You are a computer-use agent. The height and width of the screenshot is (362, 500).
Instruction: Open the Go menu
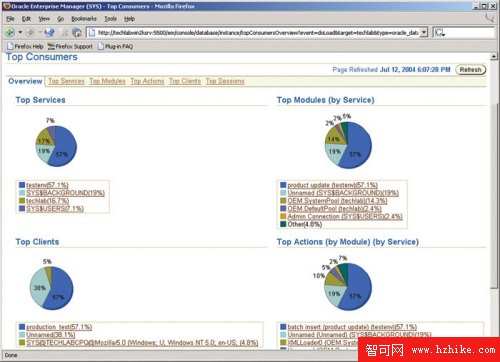click(60, 19)
